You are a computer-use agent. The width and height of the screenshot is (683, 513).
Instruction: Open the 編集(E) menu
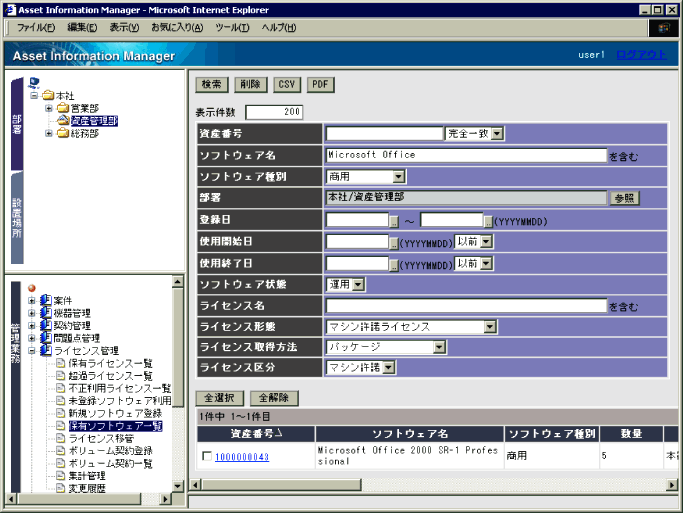click(82, 28)
